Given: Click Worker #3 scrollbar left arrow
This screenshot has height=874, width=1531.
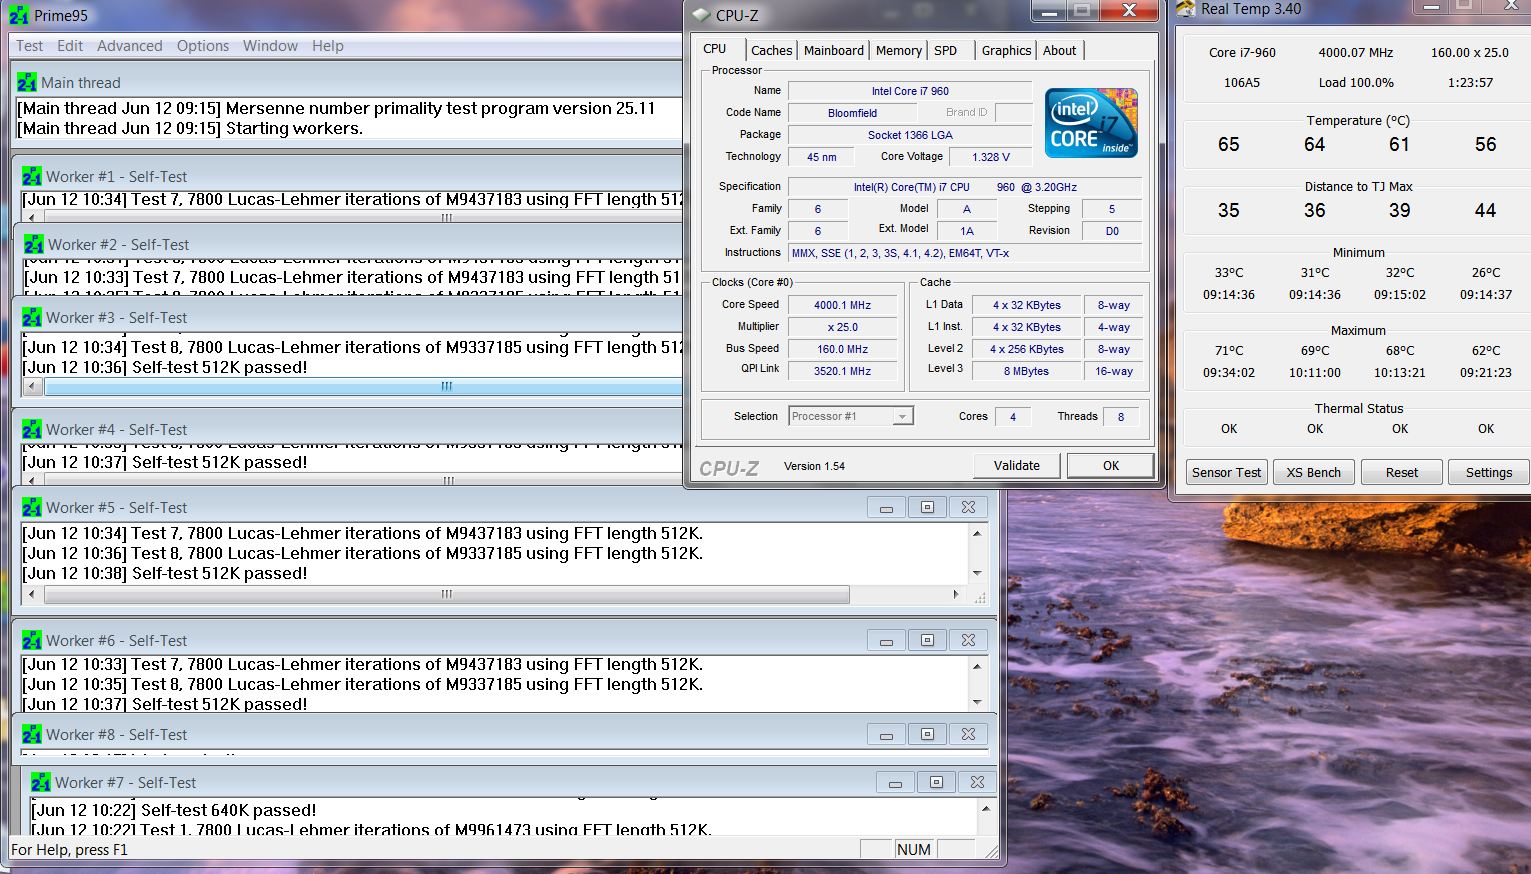Looking at the screenshot, I should (31, 386).
